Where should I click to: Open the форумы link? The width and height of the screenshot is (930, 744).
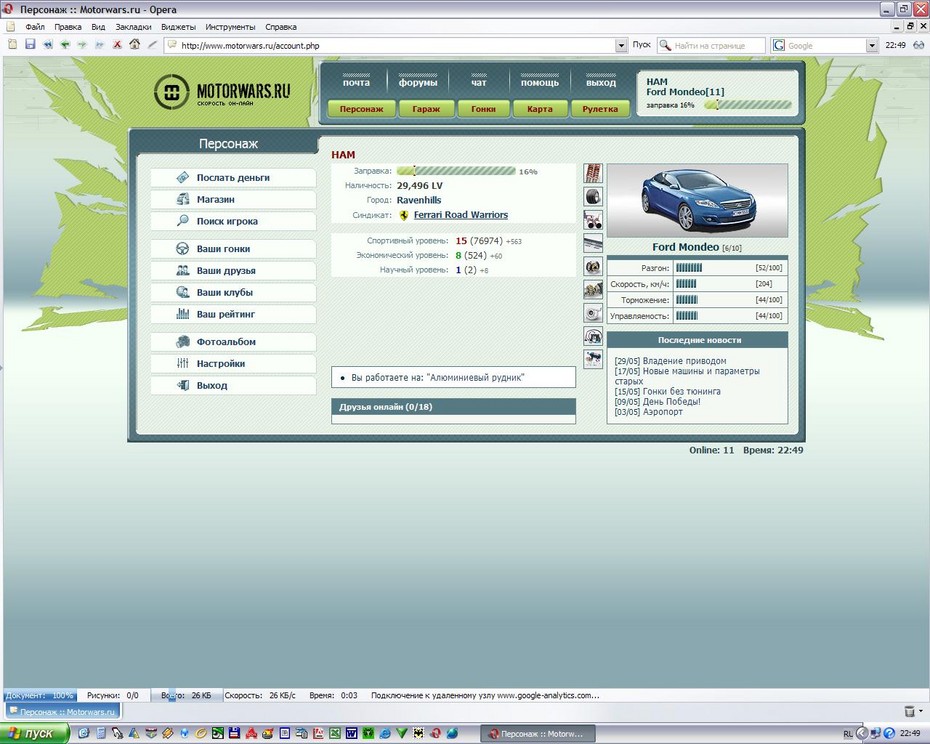(418, 83)
